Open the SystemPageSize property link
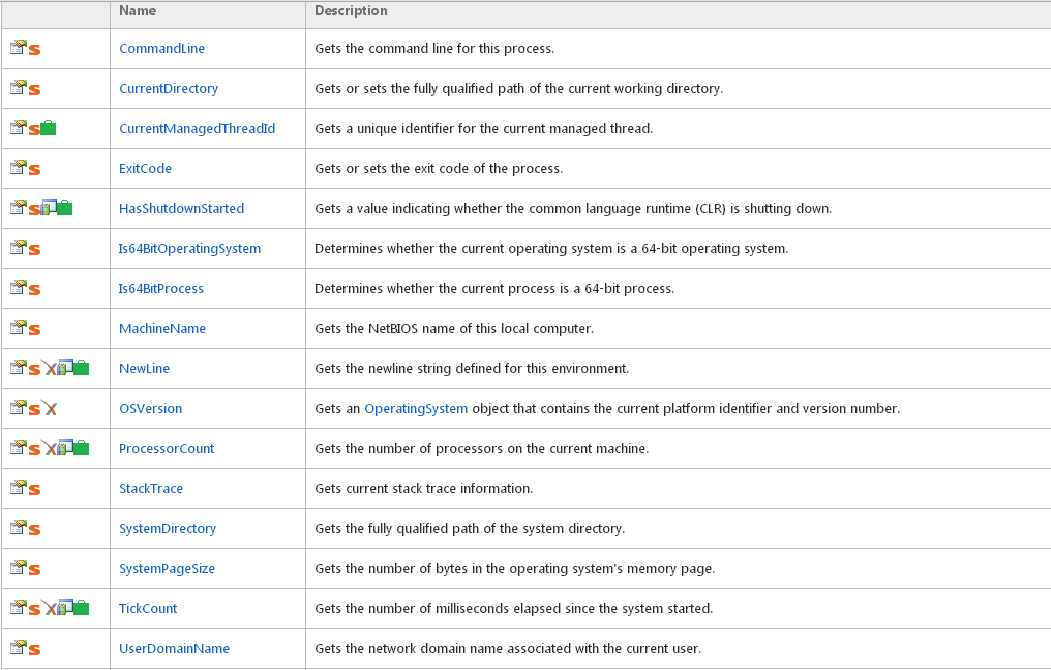Image resolution: width=1051 pixels, height=670 pixels. point(166,568)
